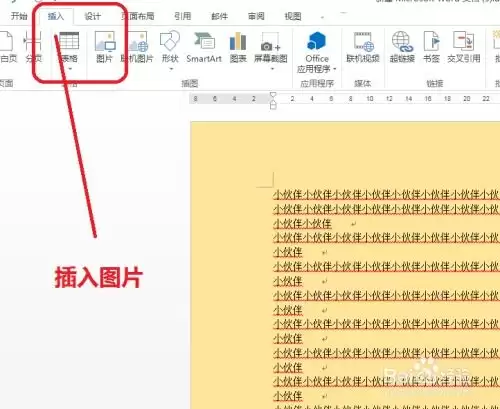500x409 pixels.
Task: Add a hyperlink via 超链接 icon
Action: click(402, 47)
